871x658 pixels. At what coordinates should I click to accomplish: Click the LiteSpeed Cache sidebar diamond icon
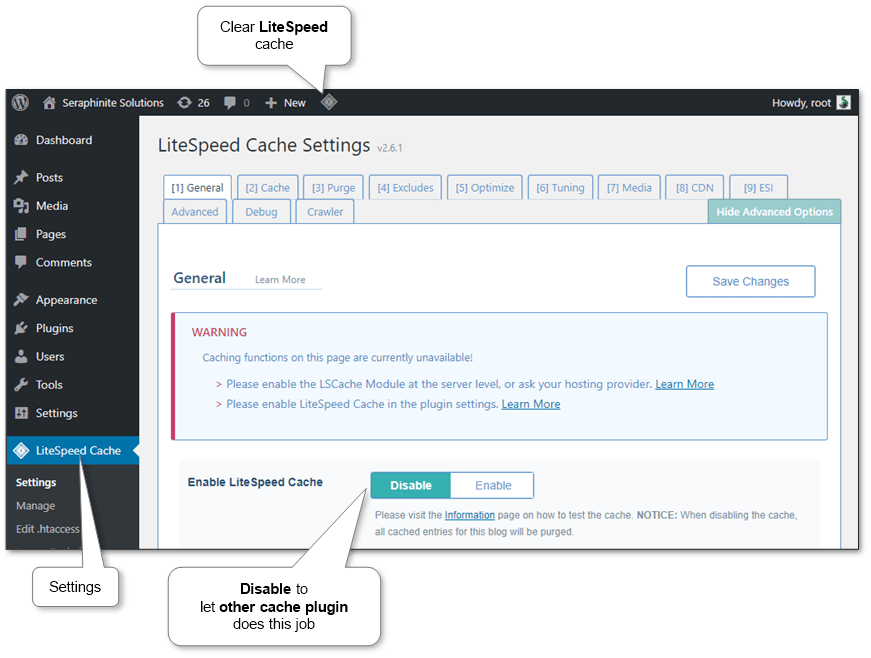click(x=21, y=450)
